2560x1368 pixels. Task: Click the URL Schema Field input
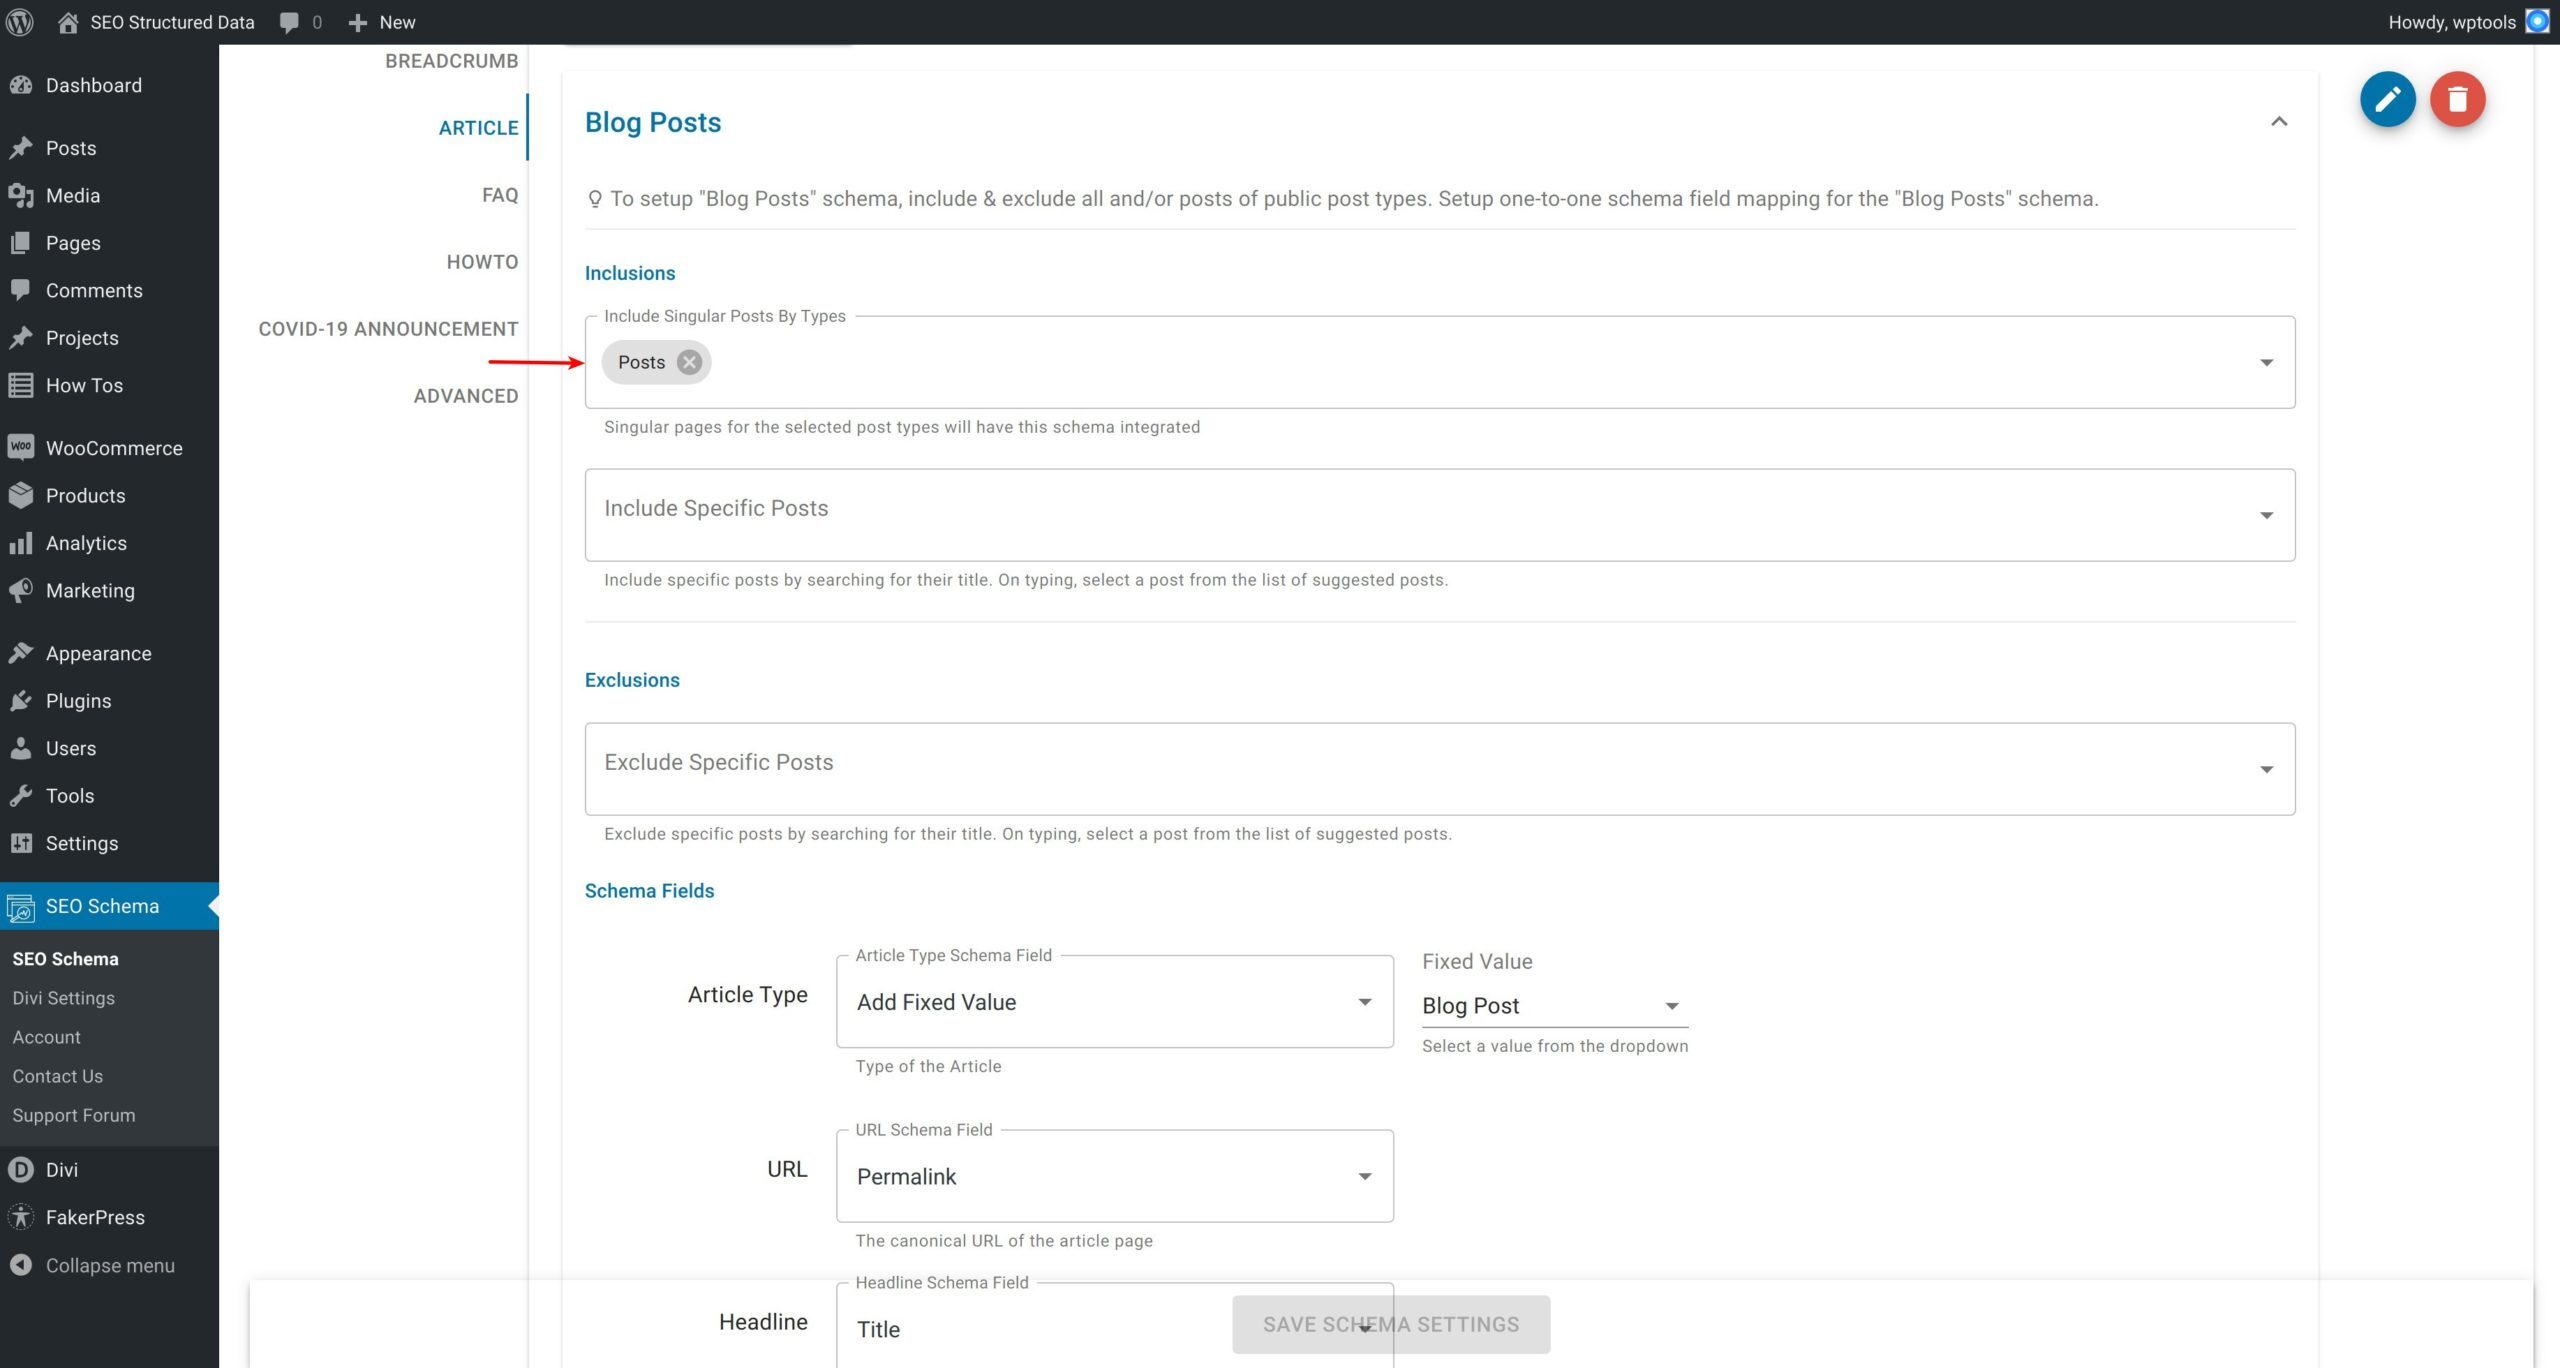pos(1114,1175)
